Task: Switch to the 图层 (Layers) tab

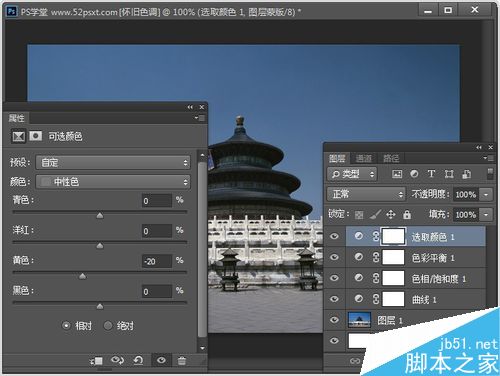Action: (337, 158)
